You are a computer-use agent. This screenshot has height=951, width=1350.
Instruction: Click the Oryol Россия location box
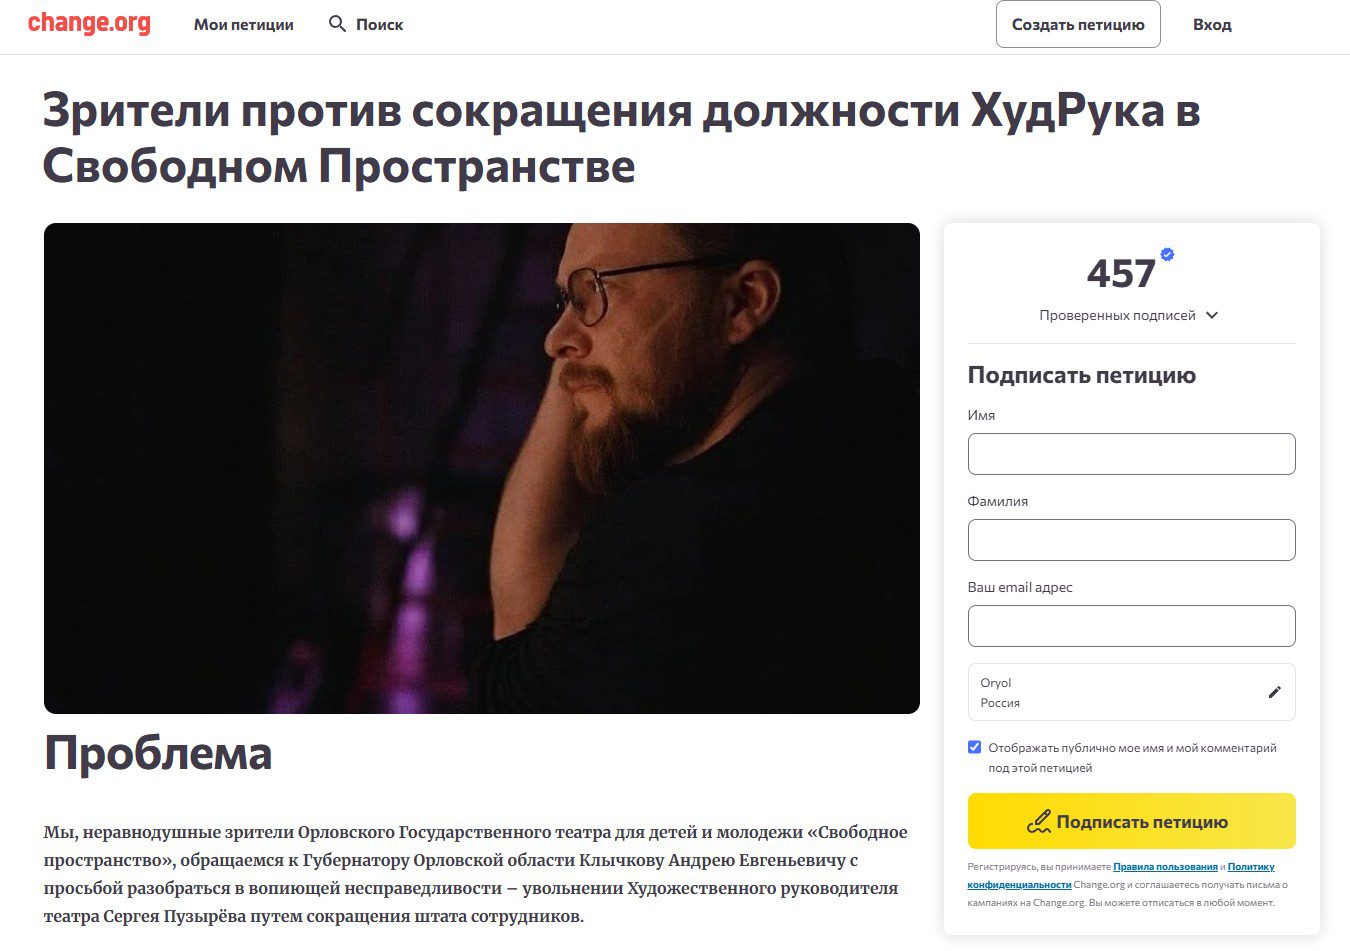[x=1132, y=692]
